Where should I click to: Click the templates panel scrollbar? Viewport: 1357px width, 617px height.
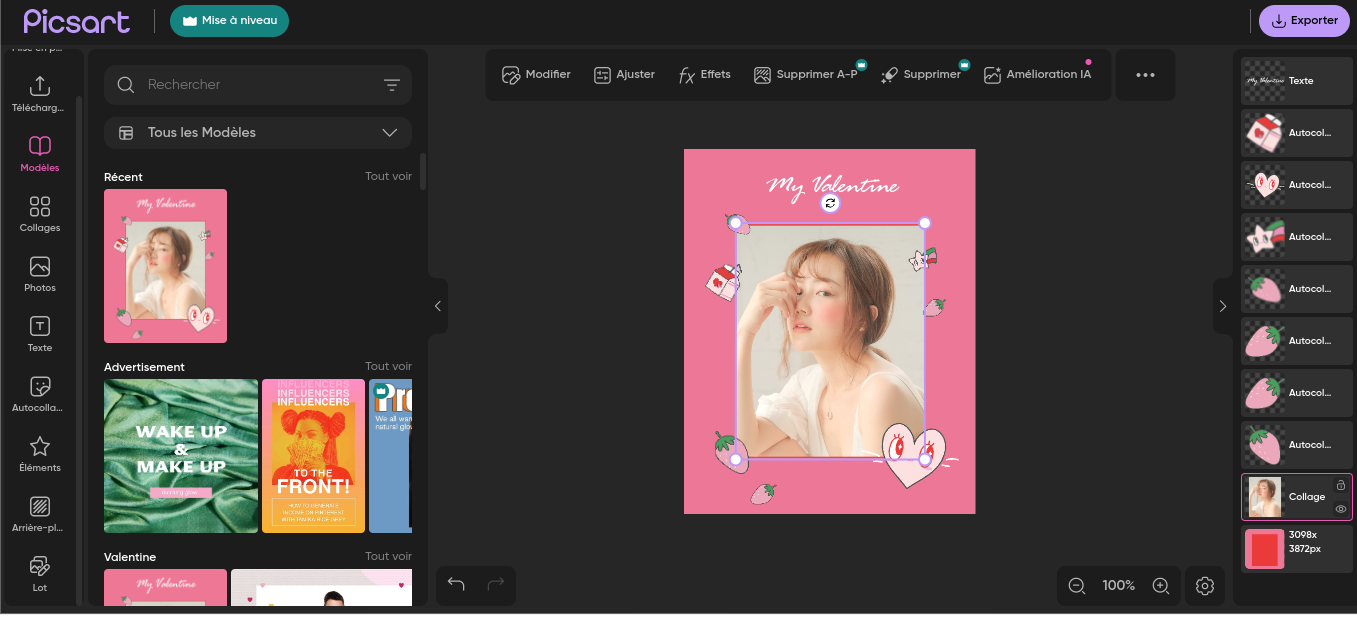pyautogui.click(x=423, y=171)
